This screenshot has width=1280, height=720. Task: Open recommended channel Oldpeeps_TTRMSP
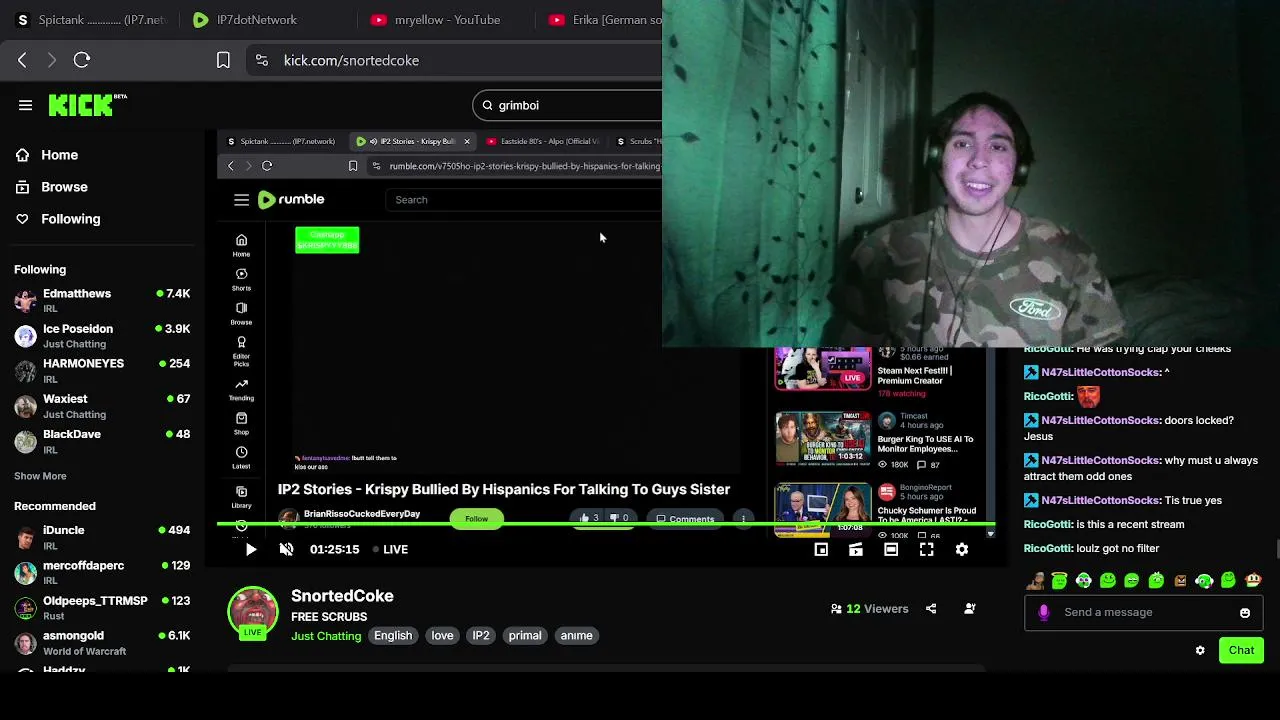point(102,607)
